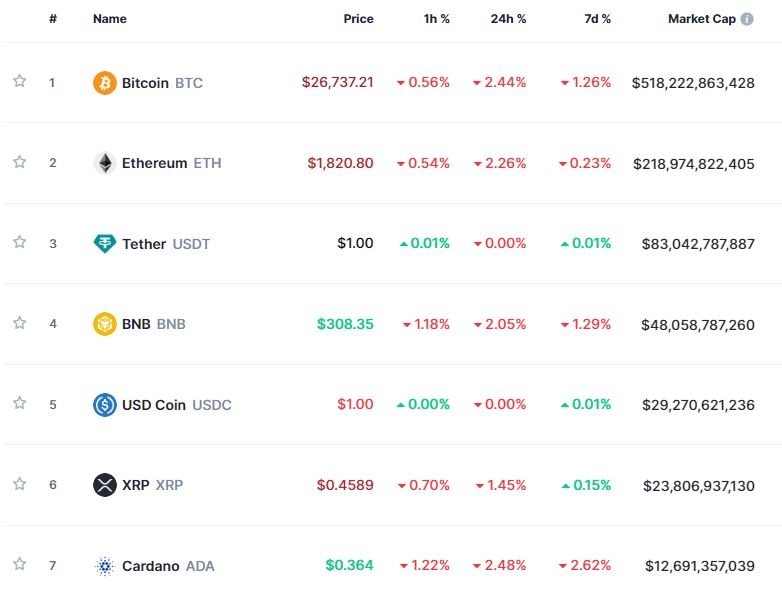The width and height of the screenshot is (782, 600).
Task: Toggle the watchlist star for Ethereum
Action: click(x=19, y=162)
